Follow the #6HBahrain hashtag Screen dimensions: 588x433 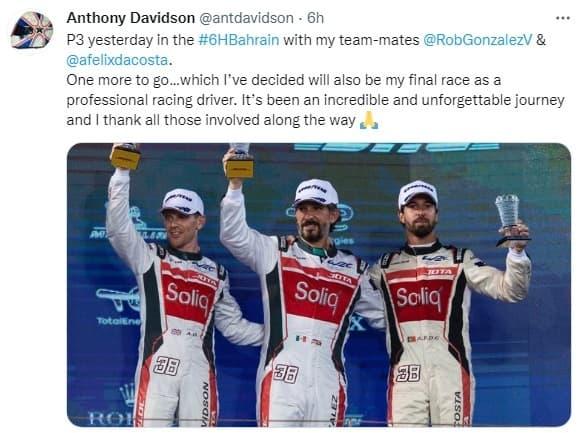click(x=238, y=40)
